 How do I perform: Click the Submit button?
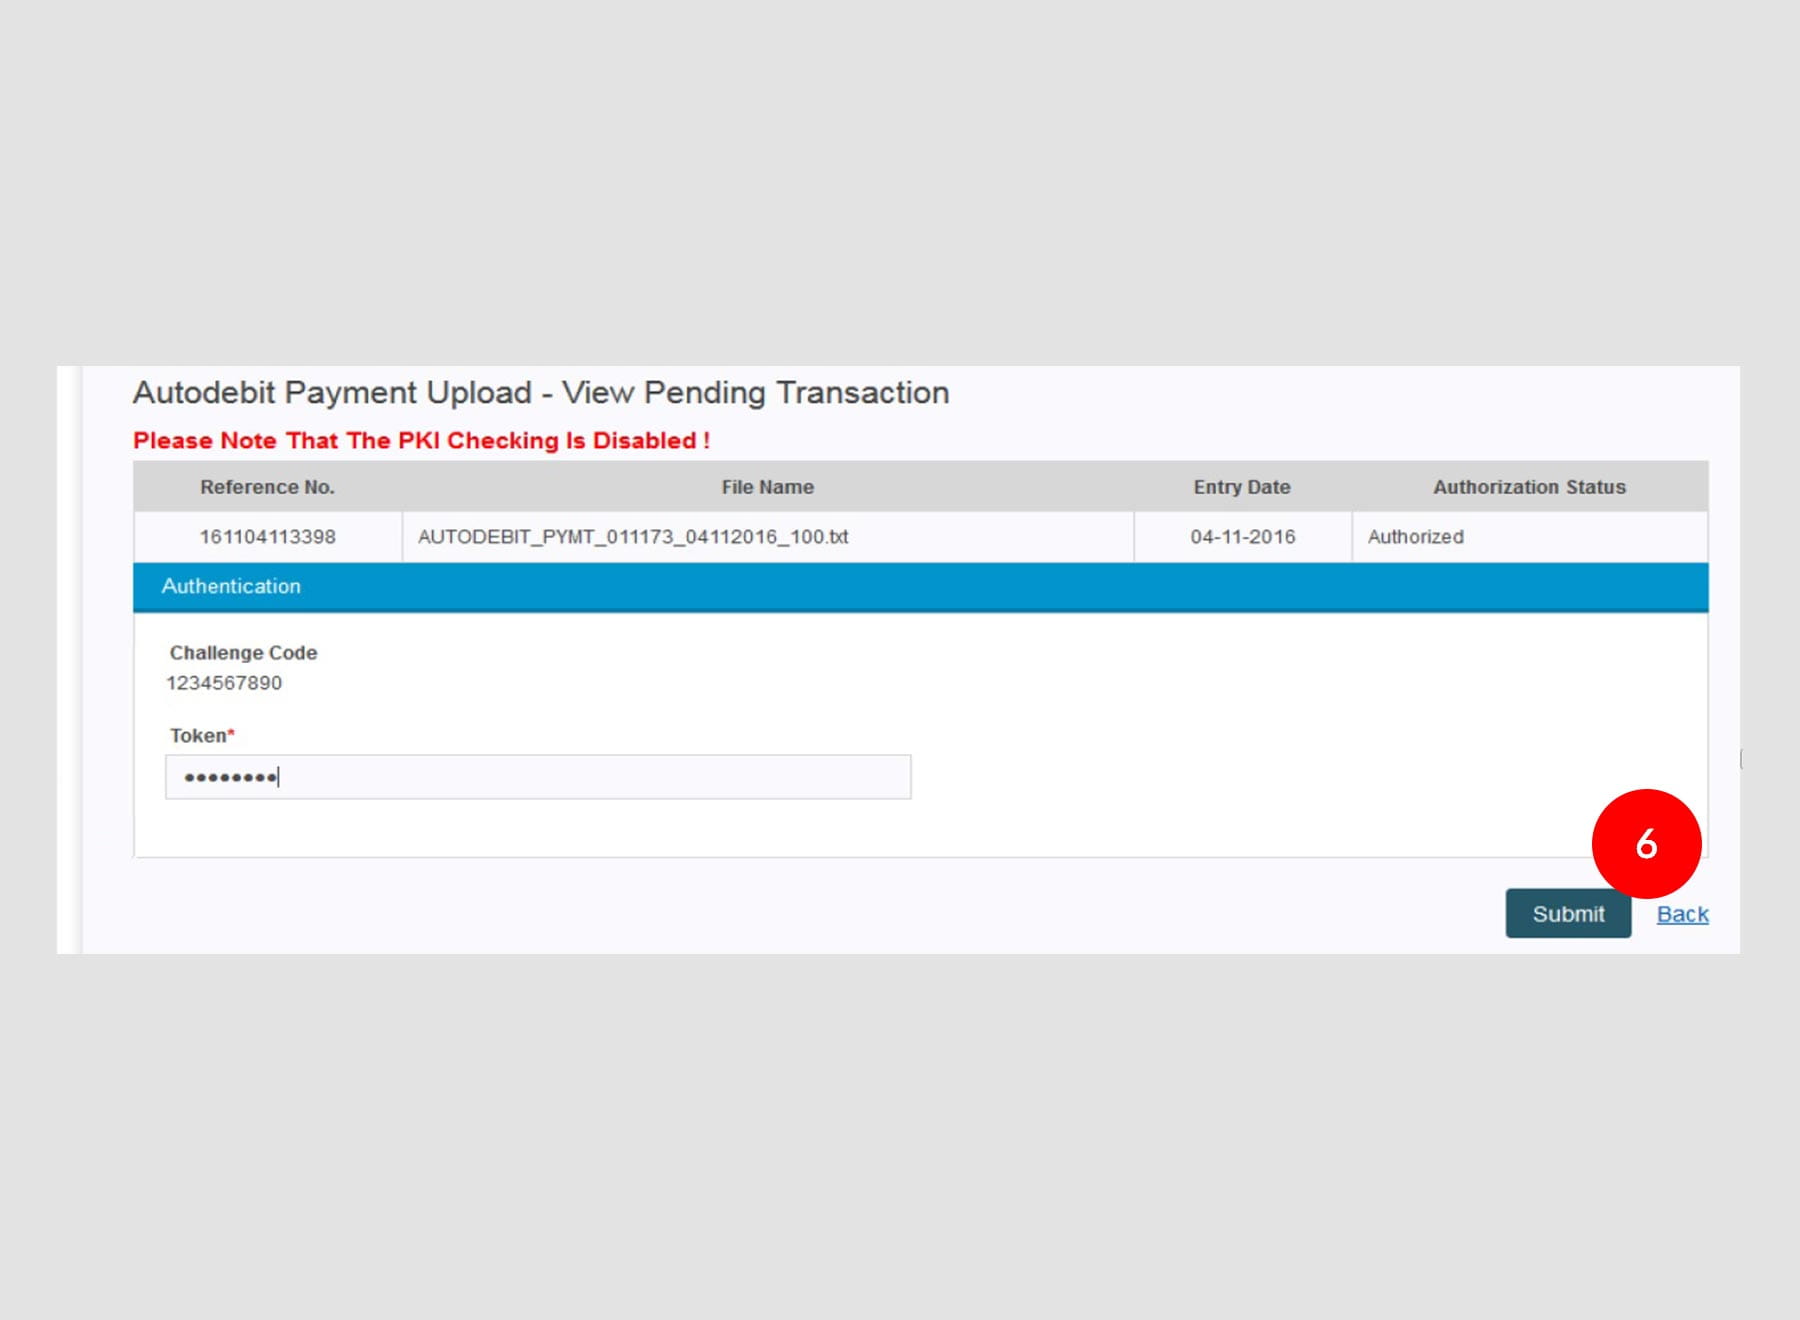click(1567, 913)
